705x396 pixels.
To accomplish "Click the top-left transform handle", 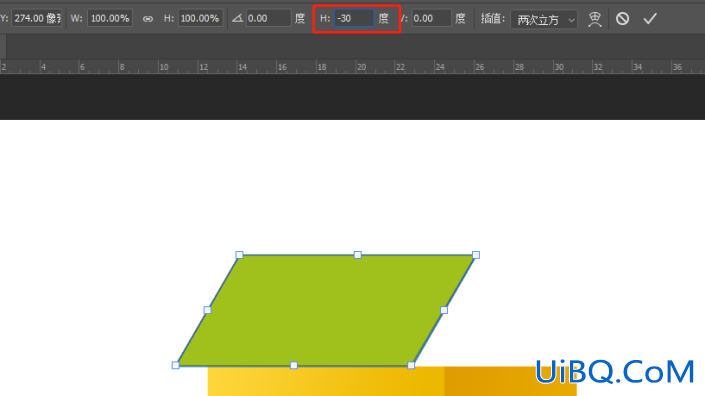I will [239, 255].
